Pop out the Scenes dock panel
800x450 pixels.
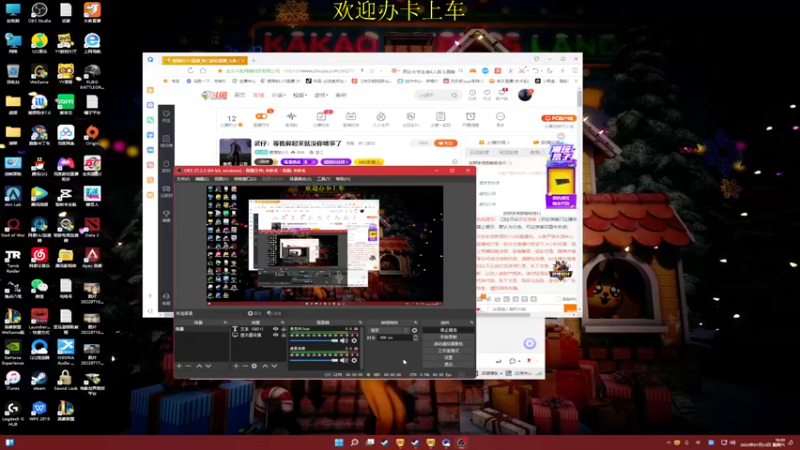click(x=225, y=322)
